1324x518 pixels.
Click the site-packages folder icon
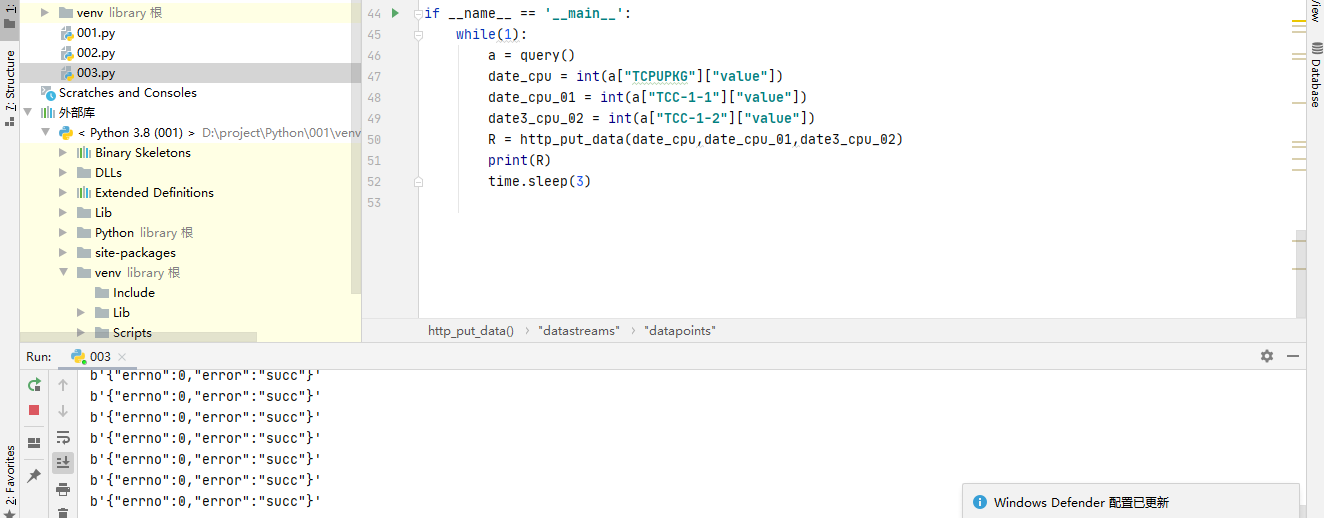pos(84,253)
